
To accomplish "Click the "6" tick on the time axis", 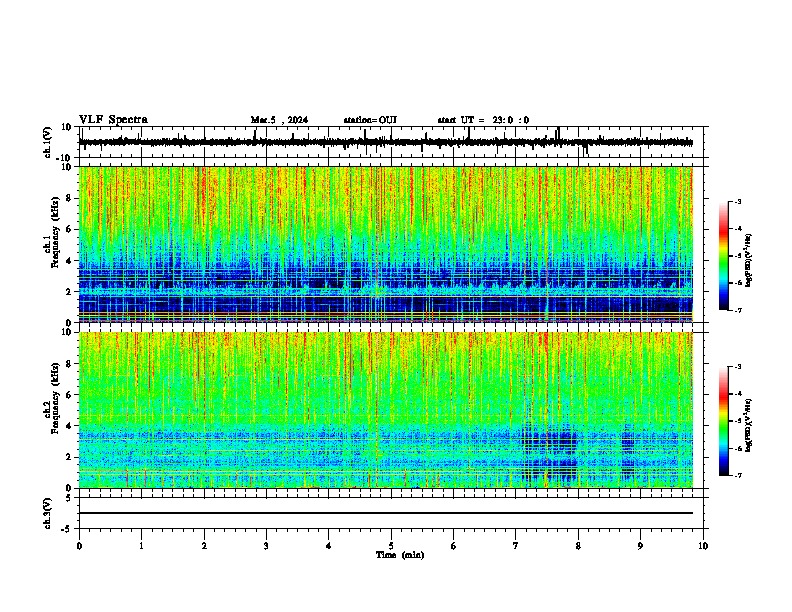I will 454,546.
